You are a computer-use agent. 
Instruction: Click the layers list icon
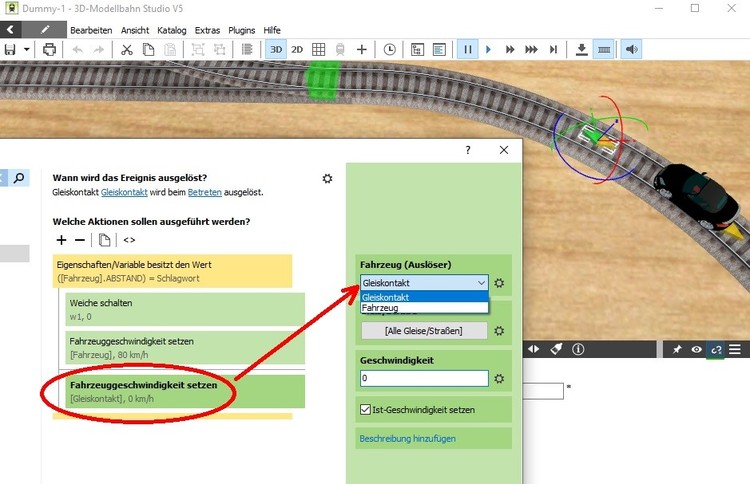point(247,49)
